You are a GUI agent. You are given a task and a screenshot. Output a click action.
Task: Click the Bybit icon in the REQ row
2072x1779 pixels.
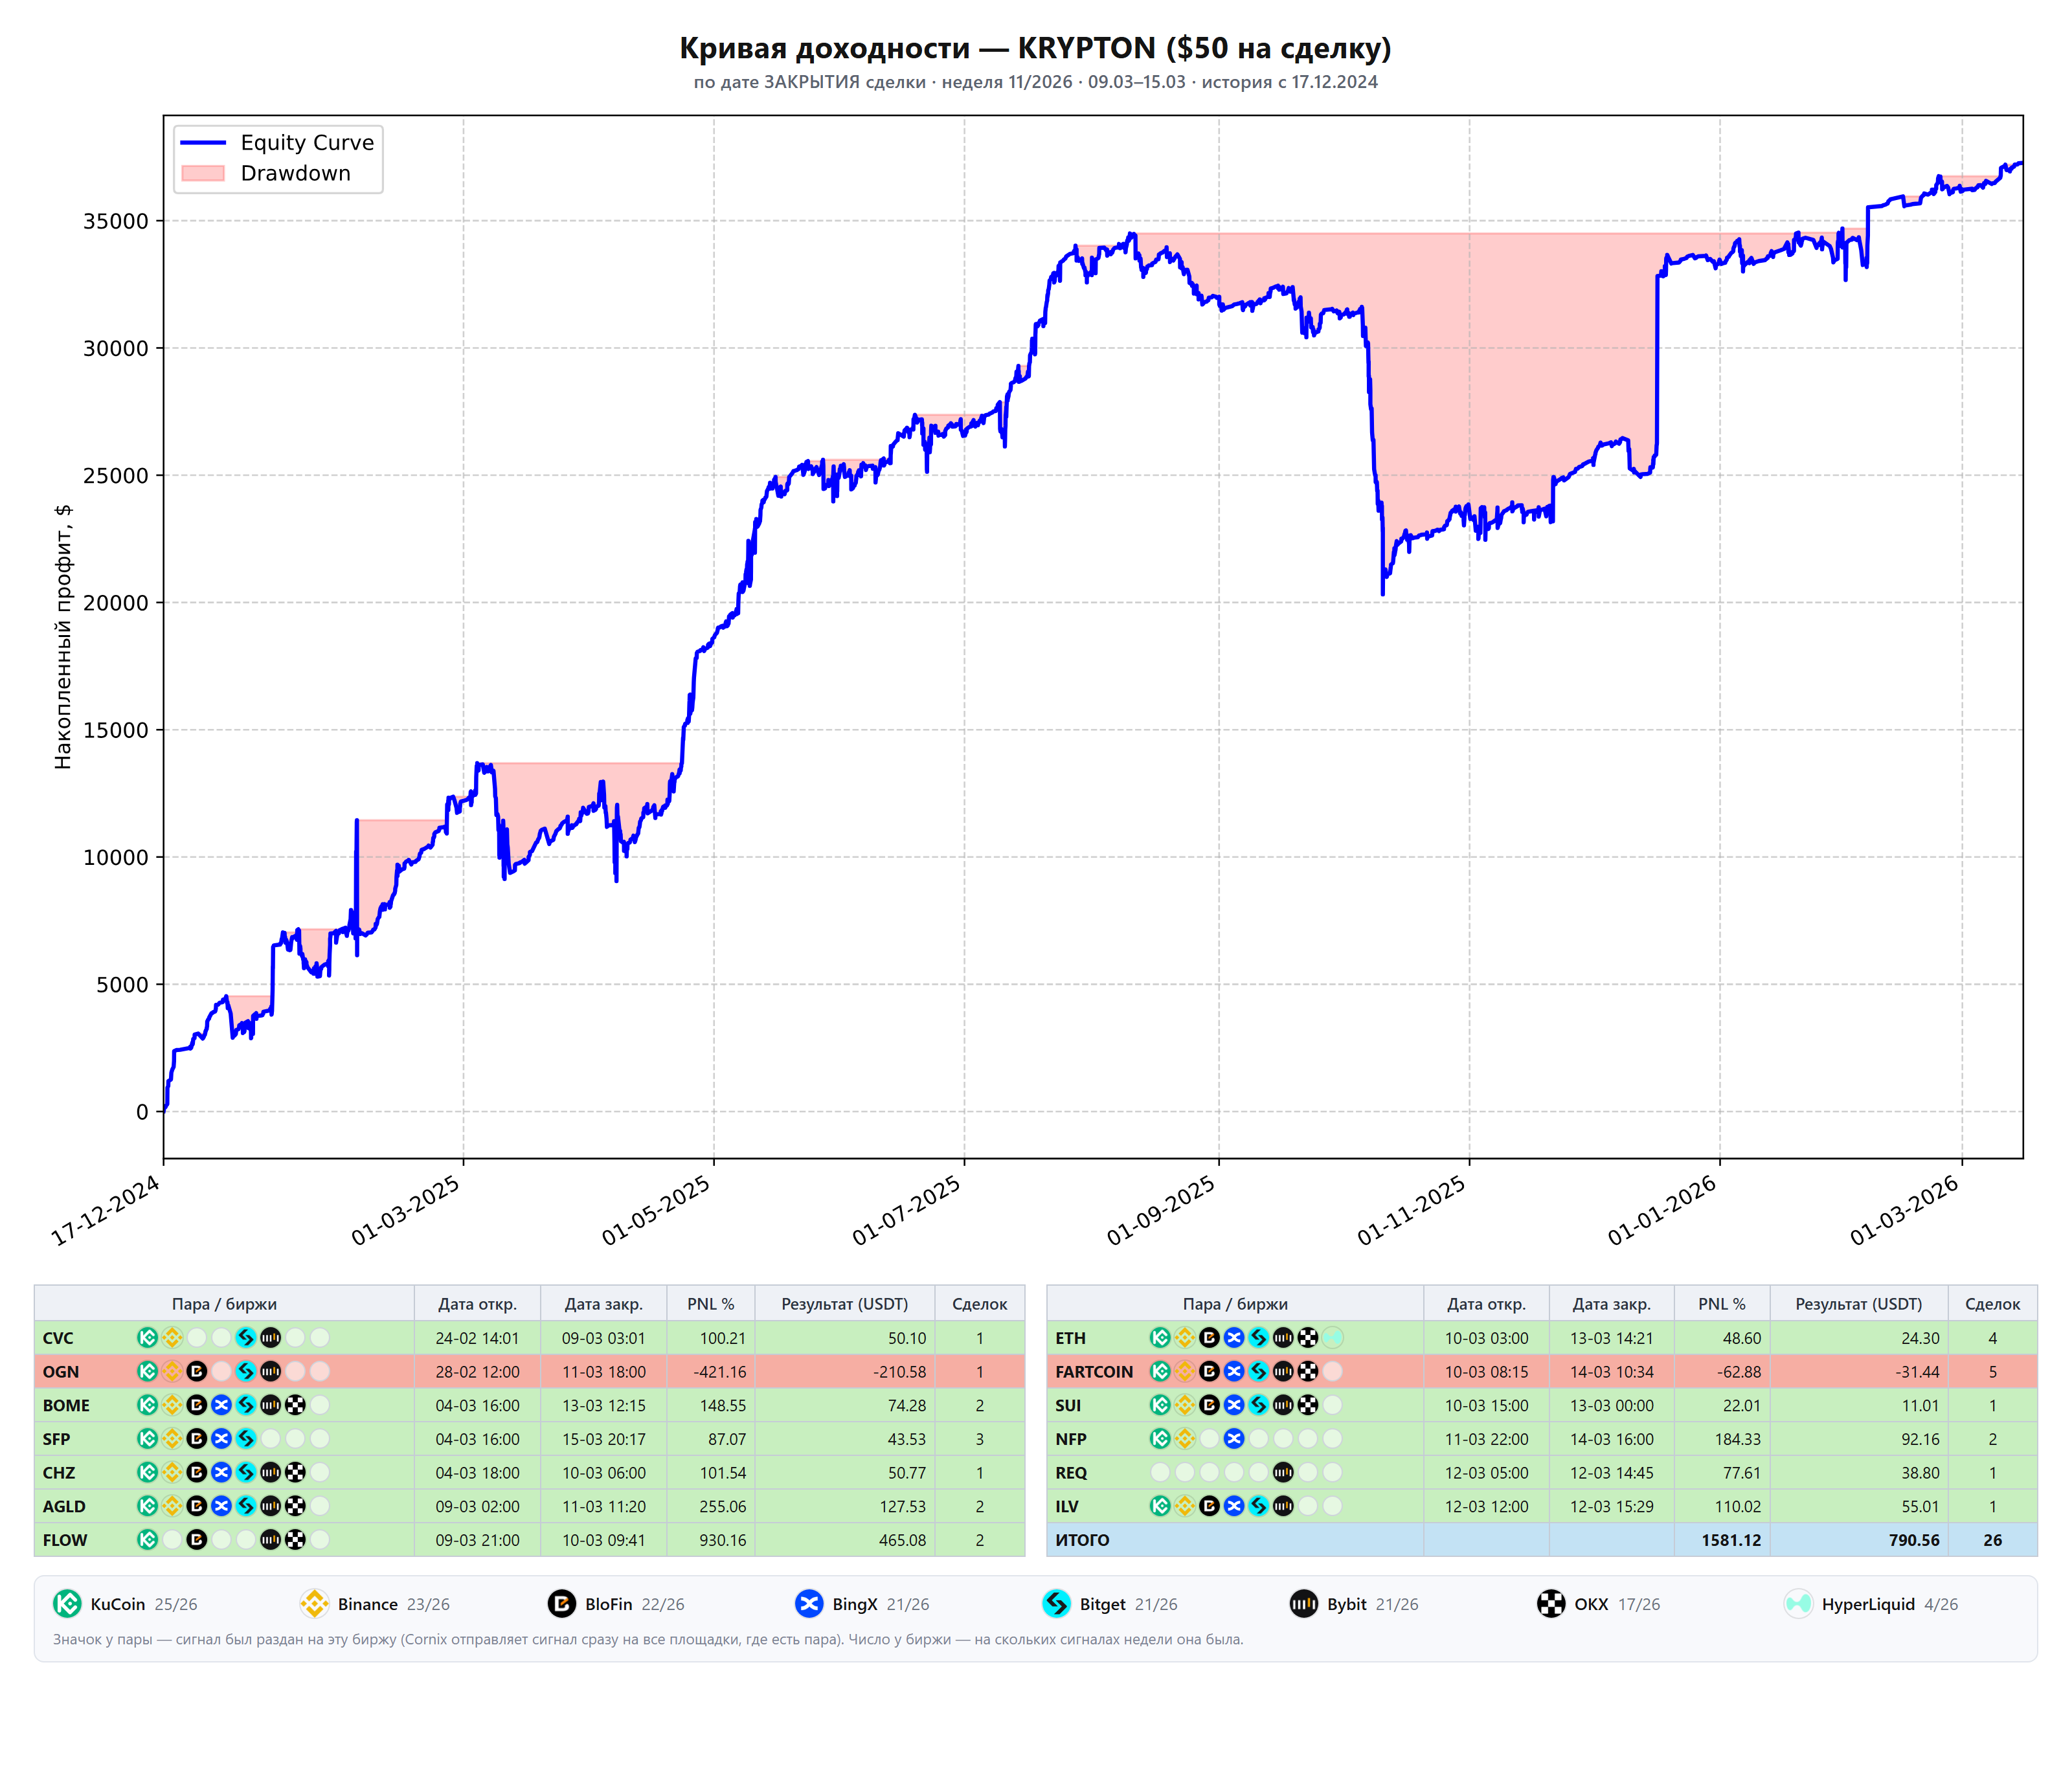[x=1283, y=1472]
